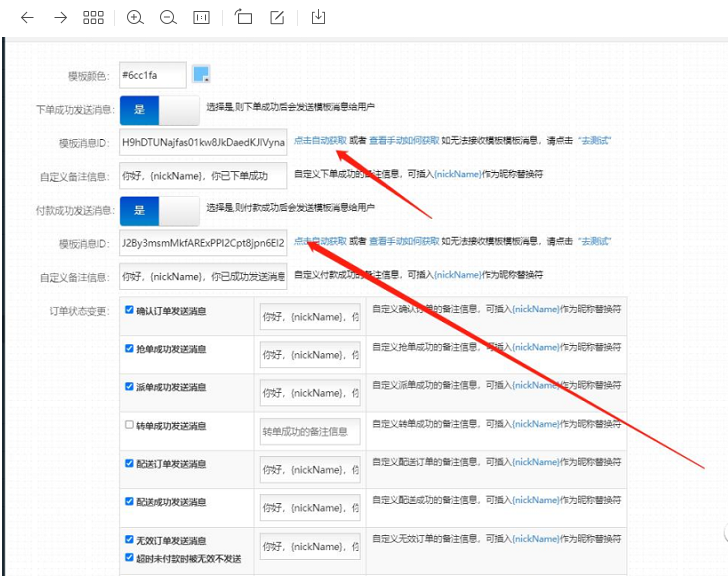
Task: Uncheck 超时未付款时被无效不发送 checkbox
Action: pyautogui.click(x=129, y=557)
